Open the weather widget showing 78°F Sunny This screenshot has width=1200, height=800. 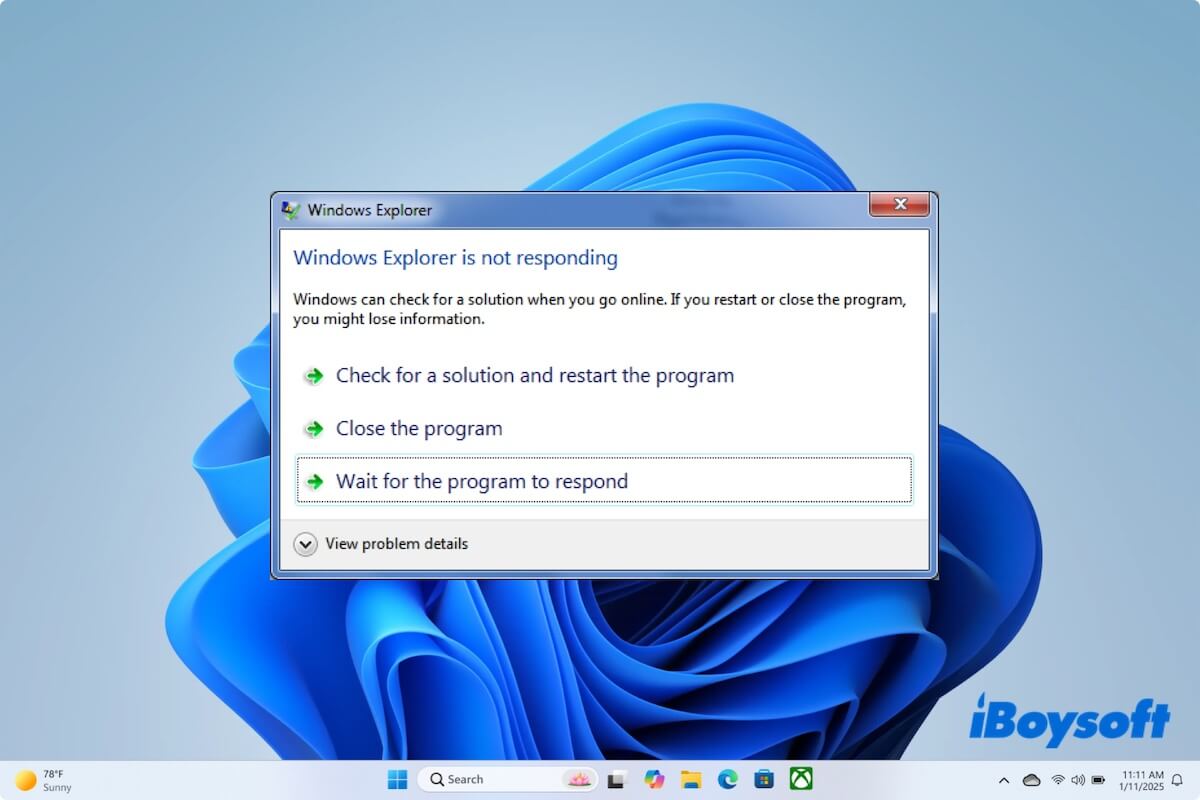click(x=44, y=780)
